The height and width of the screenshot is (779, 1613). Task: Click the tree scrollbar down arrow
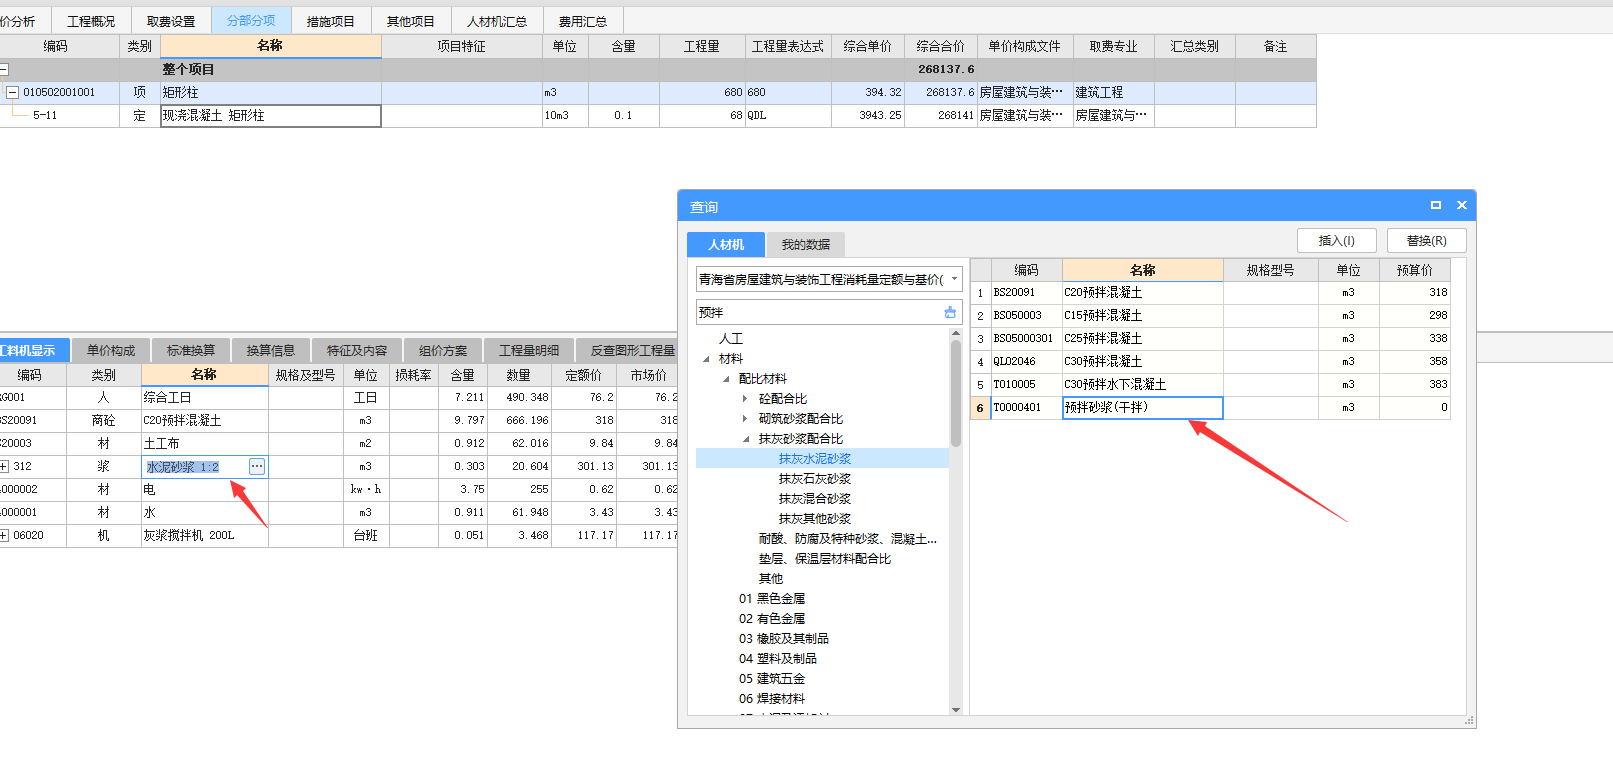click(956, 710)
